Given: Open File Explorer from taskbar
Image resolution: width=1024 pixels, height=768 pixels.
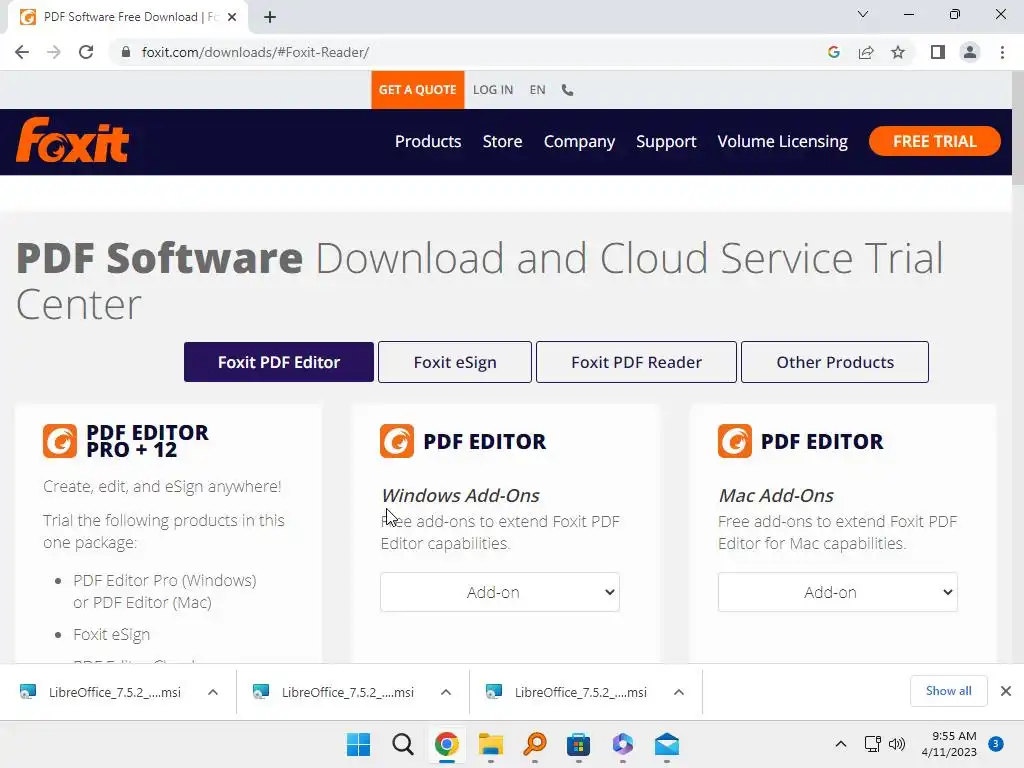Looking at the screenshot, I should pos(490,744).
